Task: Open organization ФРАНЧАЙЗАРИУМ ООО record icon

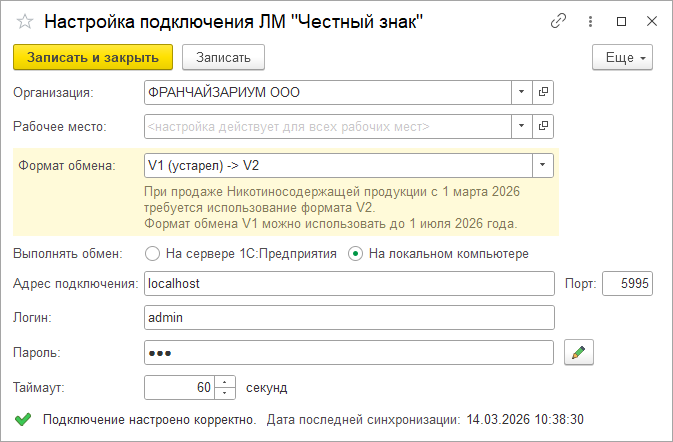Action: [x=544, y=92]
